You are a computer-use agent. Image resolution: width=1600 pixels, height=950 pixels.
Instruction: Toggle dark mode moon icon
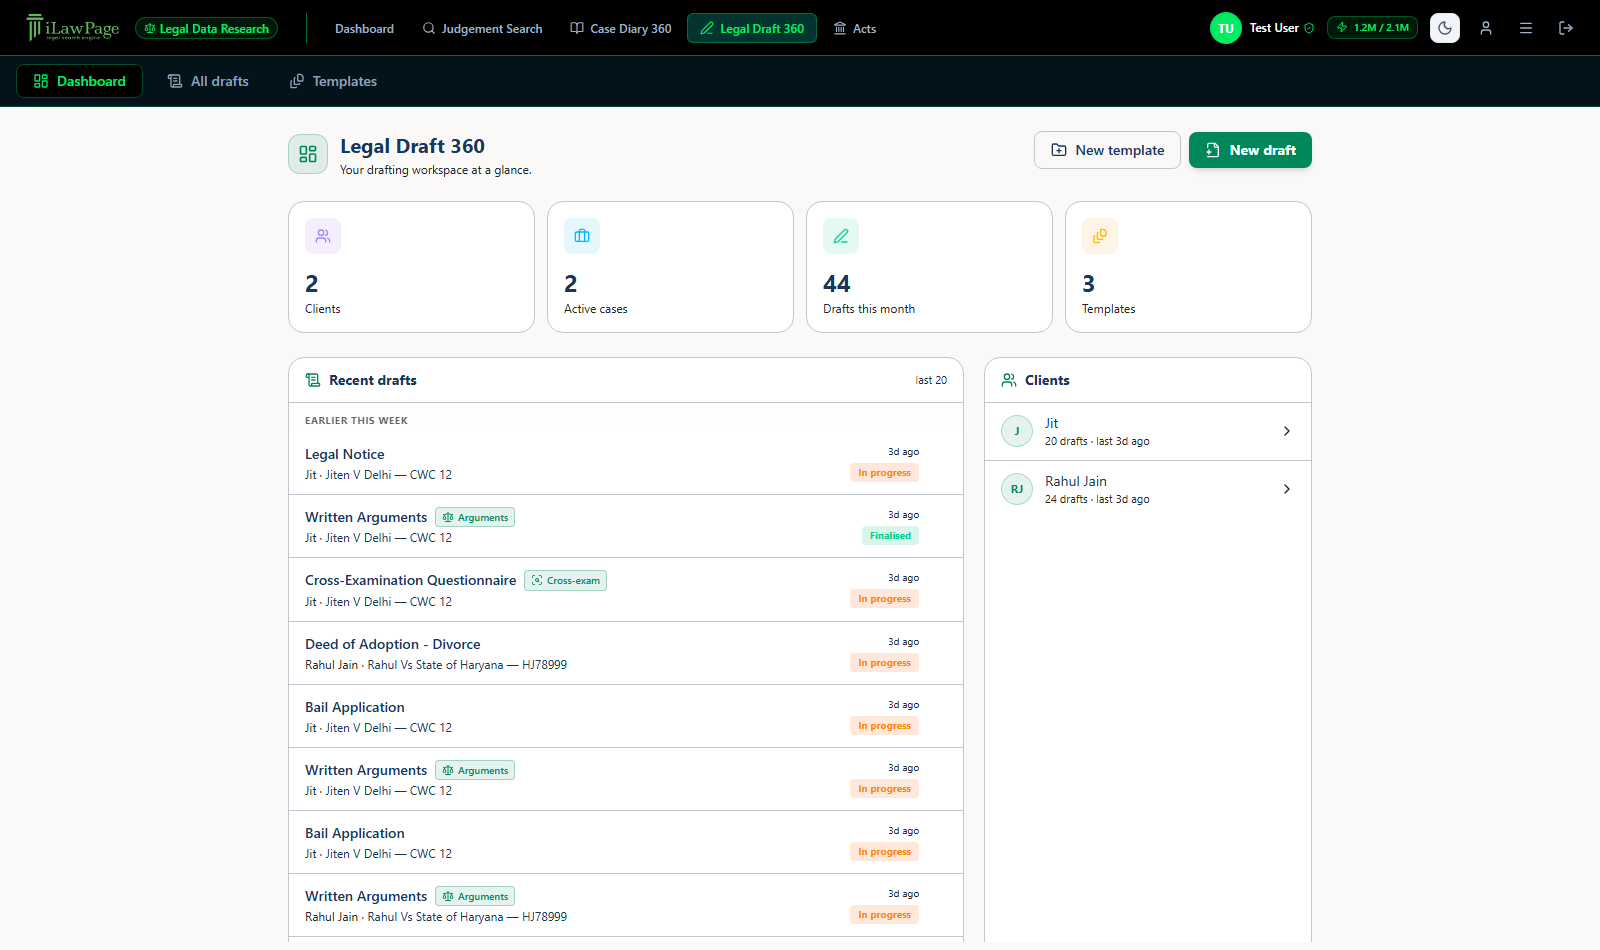click(x=1445, y=28)
